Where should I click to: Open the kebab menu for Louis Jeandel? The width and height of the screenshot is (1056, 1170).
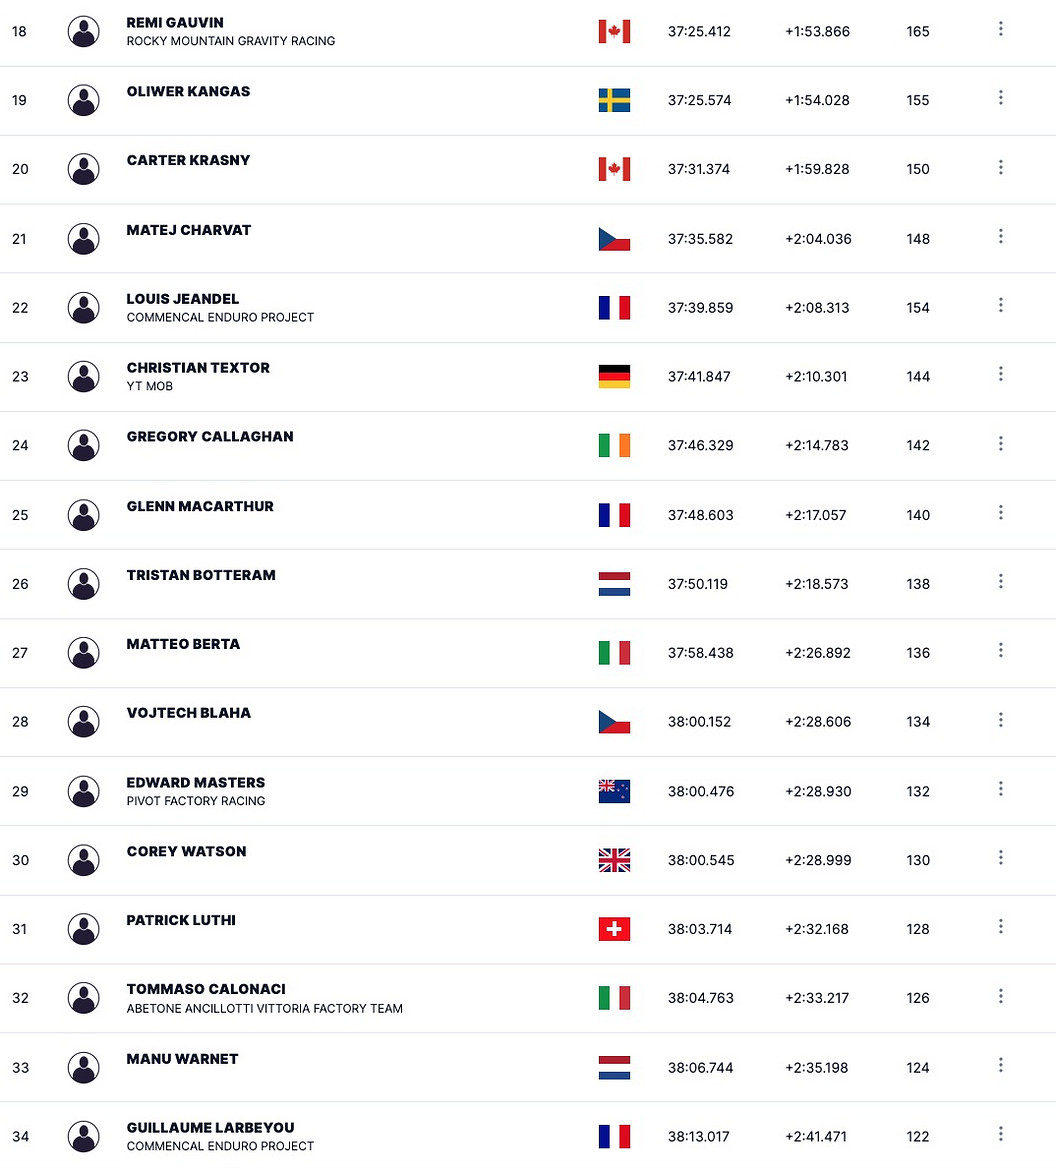click(1001, 305)
